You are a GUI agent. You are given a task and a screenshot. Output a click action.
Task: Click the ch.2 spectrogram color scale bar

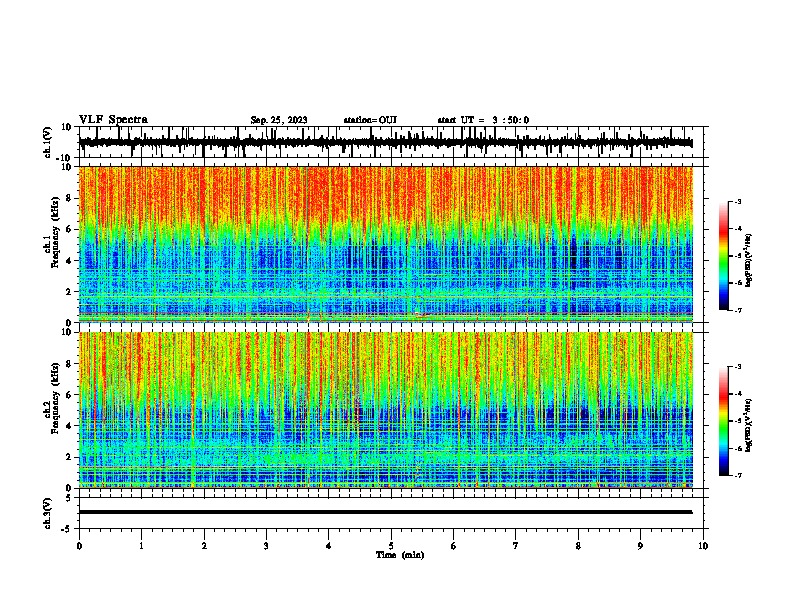coord(724,421)
